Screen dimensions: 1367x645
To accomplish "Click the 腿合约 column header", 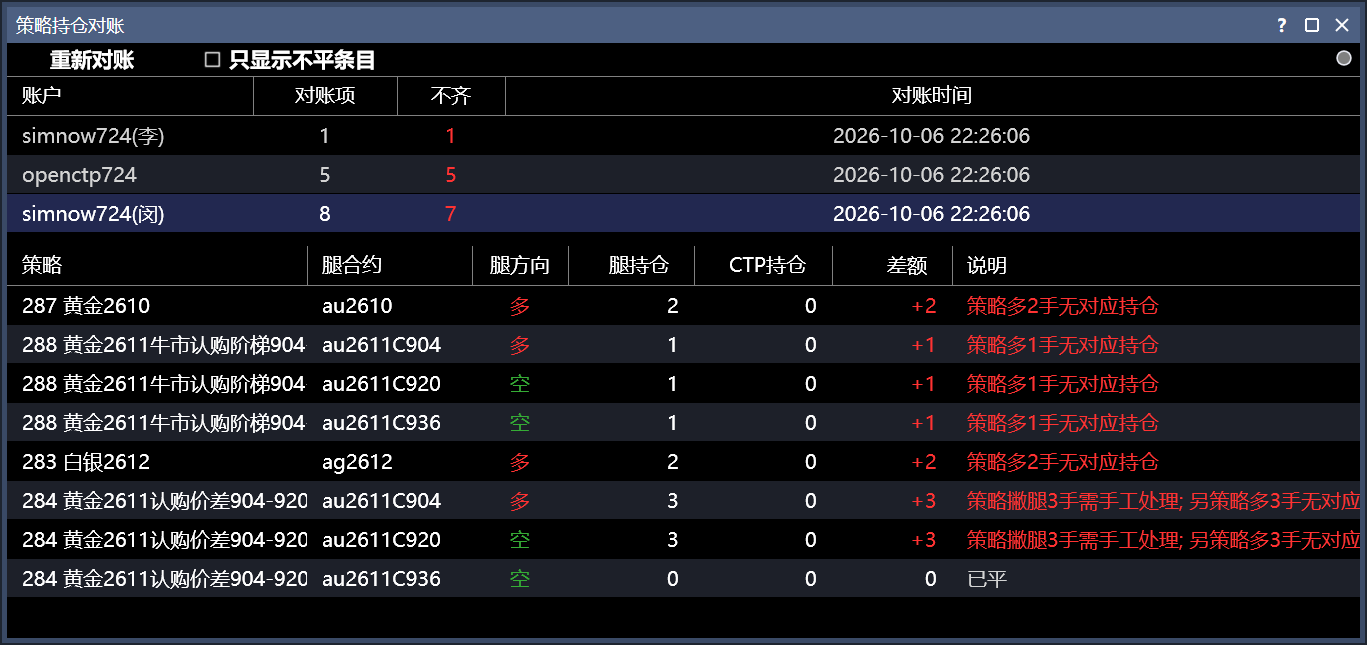I will (x=390, y=266).
